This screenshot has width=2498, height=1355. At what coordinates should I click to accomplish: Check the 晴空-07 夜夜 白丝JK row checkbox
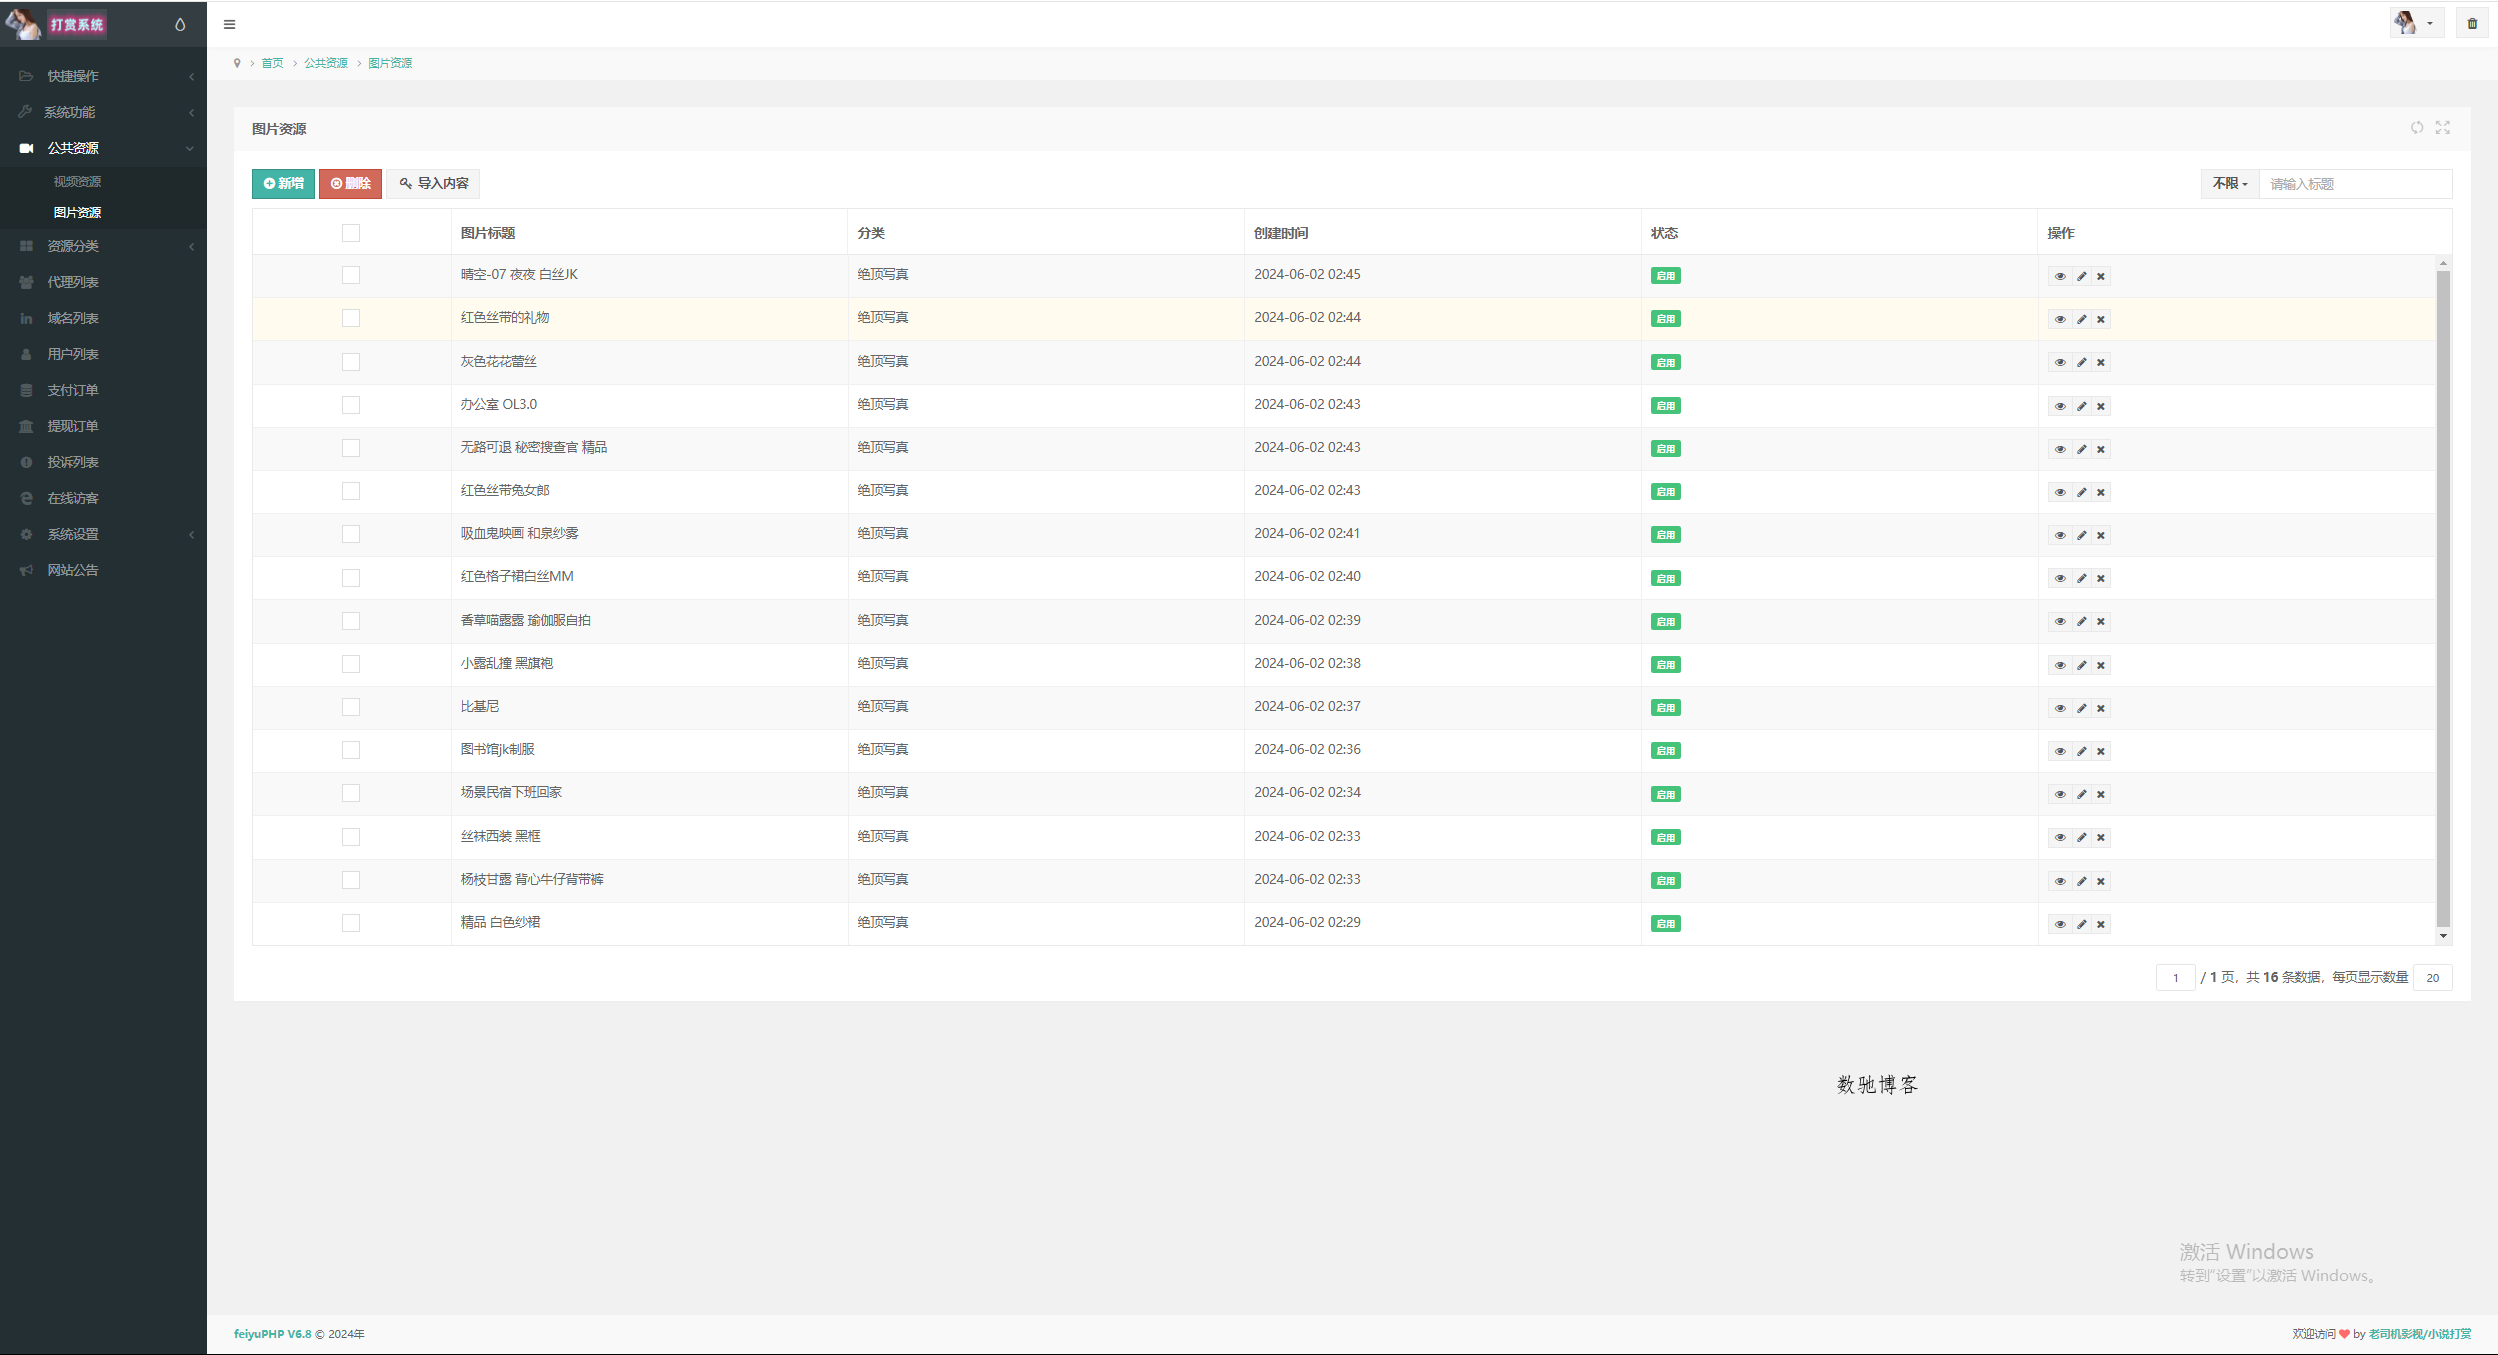coord(351,275)
